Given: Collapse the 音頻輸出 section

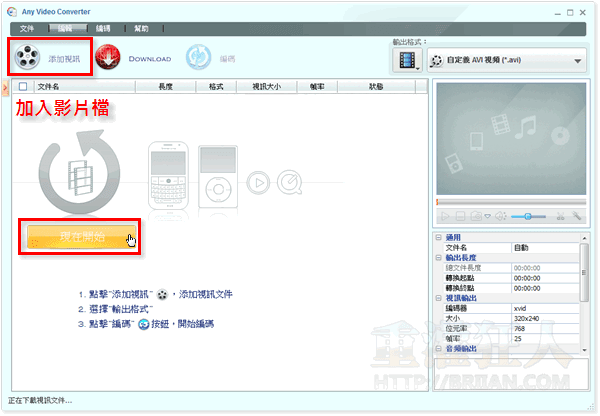Looking at the screenshot, I should (439, 348).
